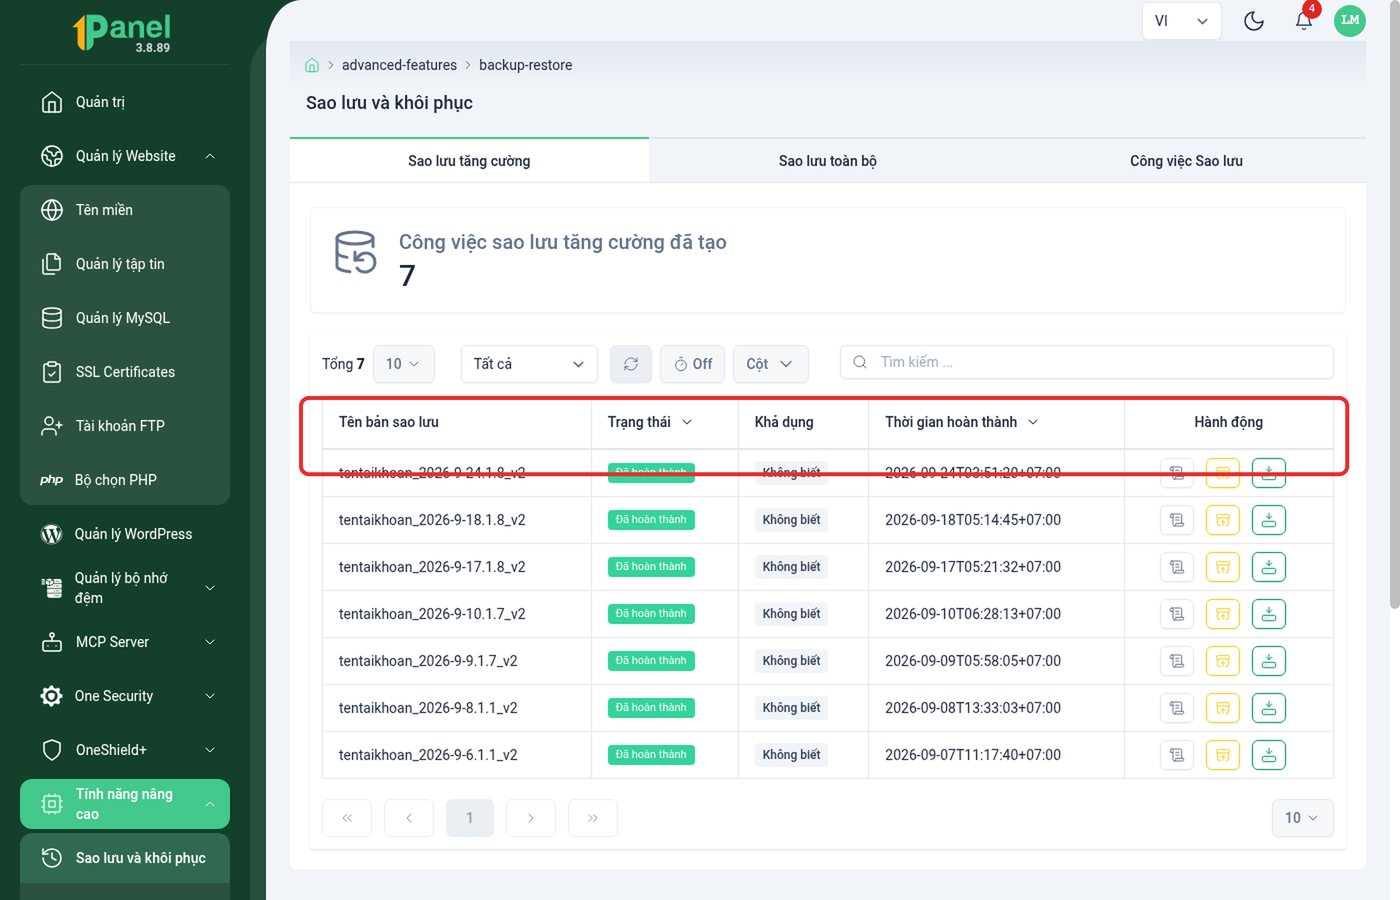Open the notifications bell
The image size is (1400, 900).
coord(1303,21)
